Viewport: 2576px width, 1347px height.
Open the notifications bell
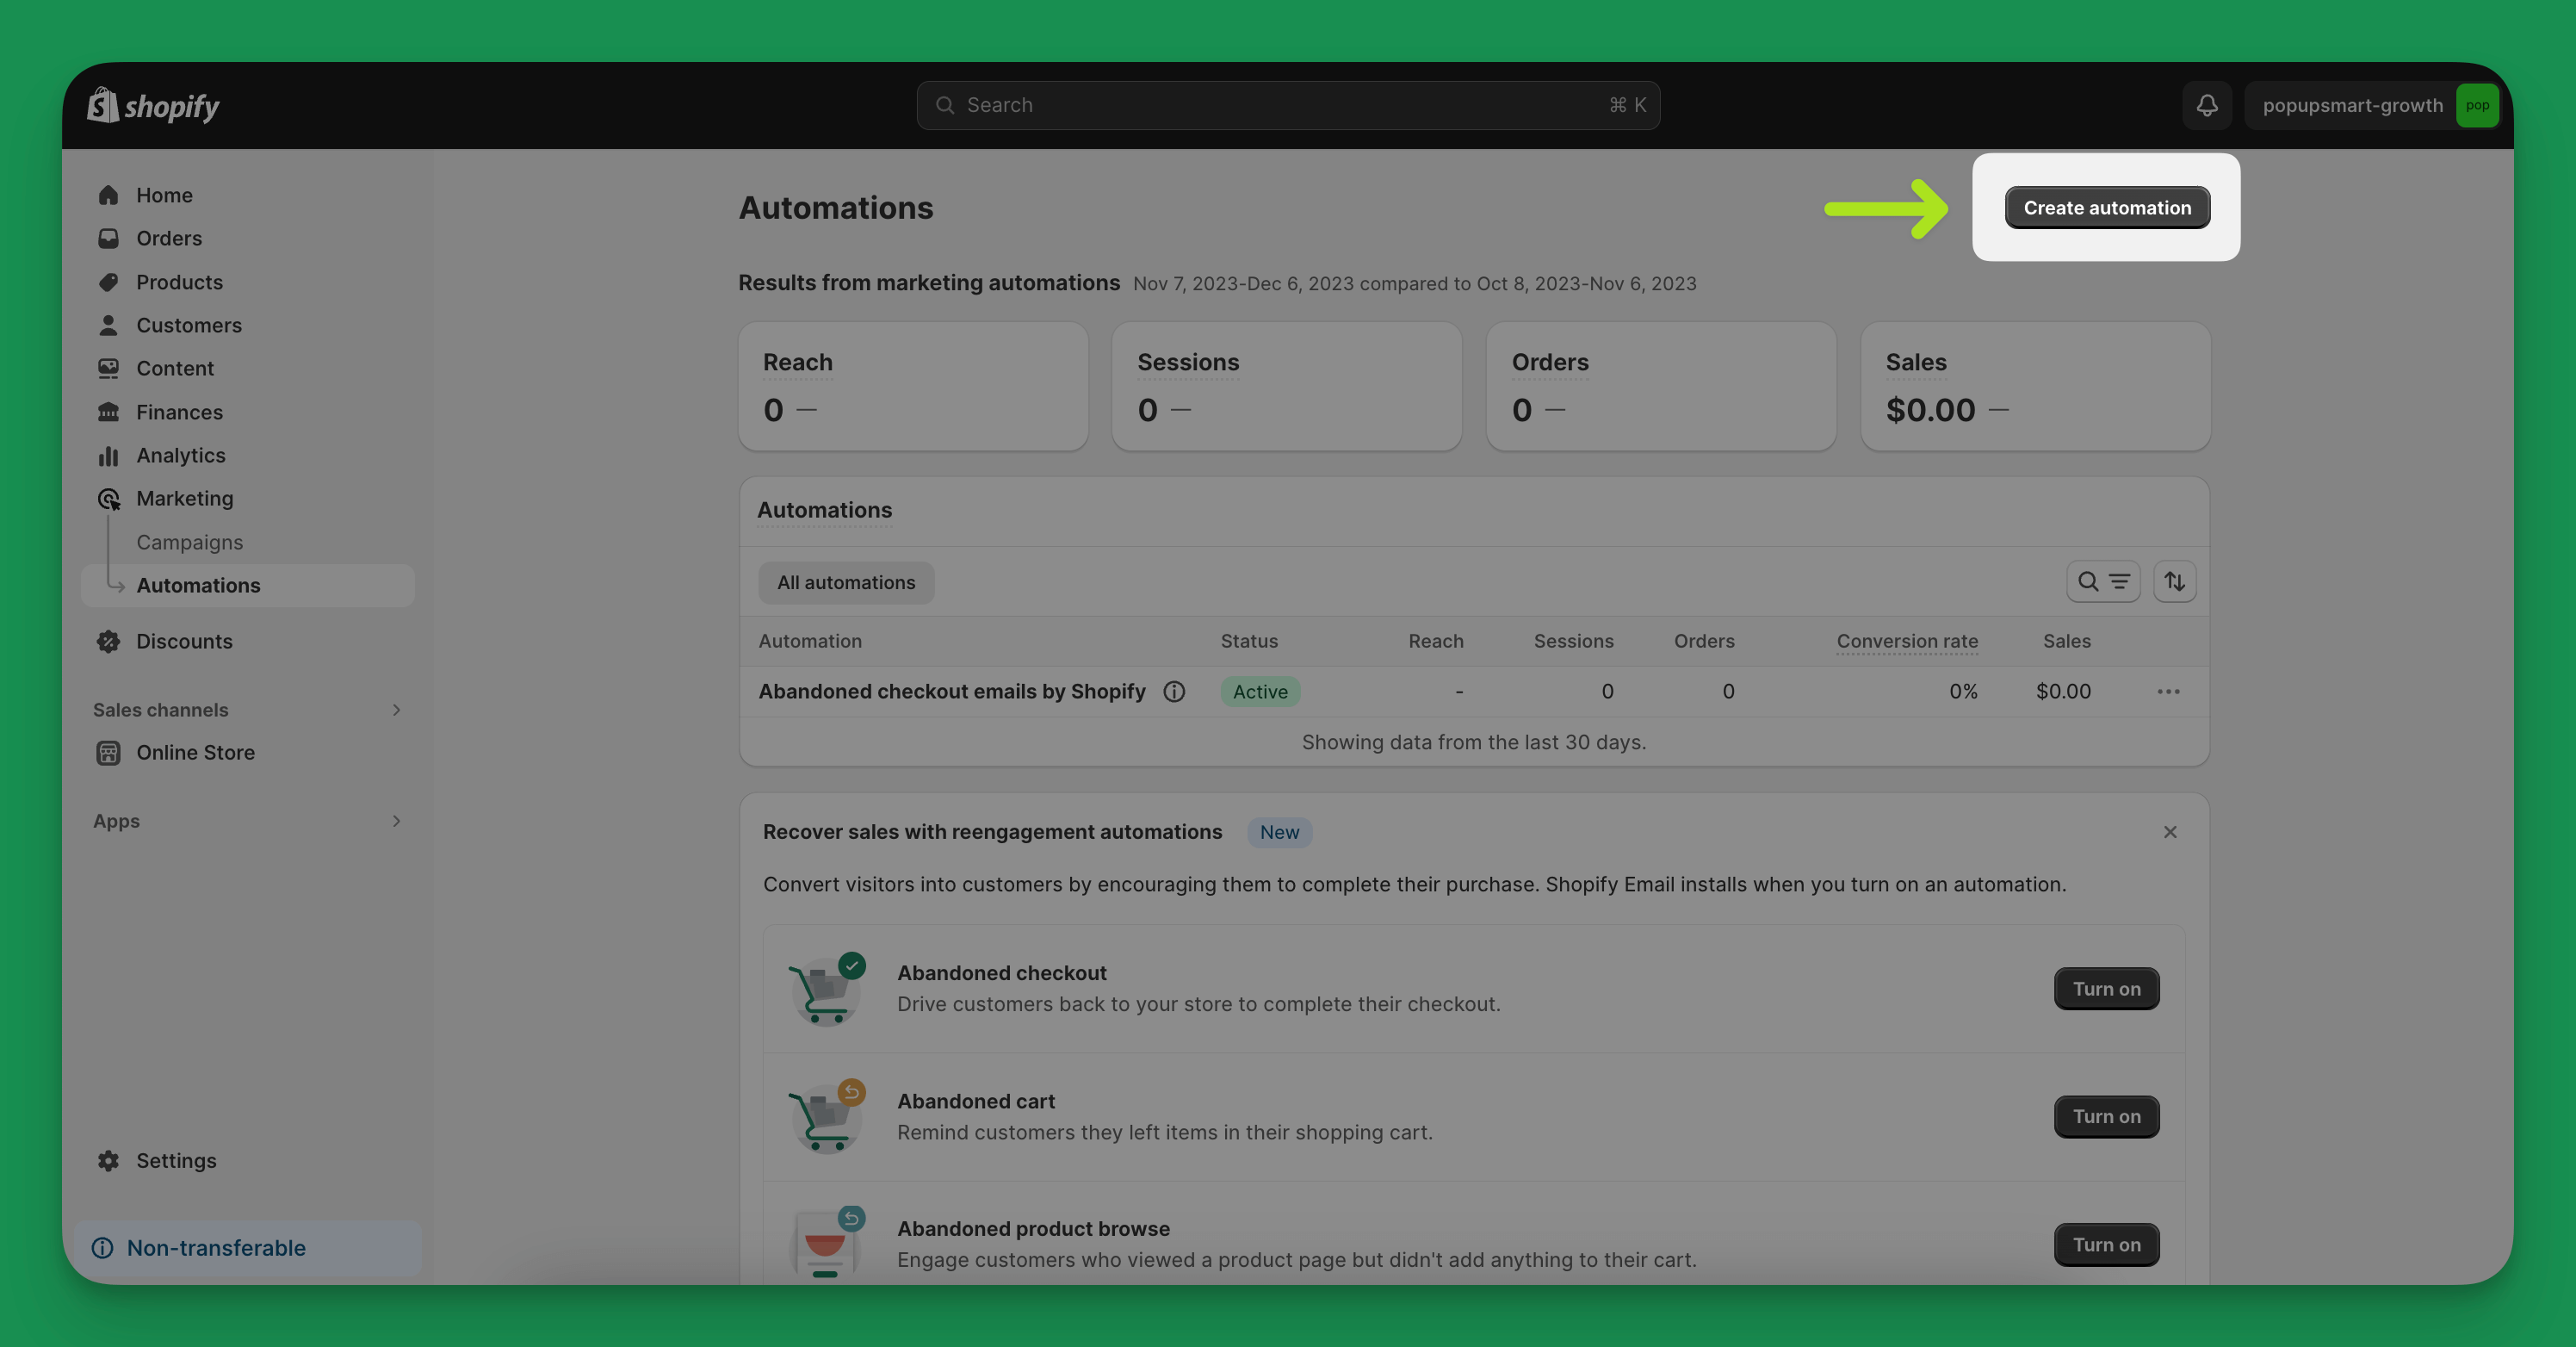pyautogui.click(x=2207, y=105)
